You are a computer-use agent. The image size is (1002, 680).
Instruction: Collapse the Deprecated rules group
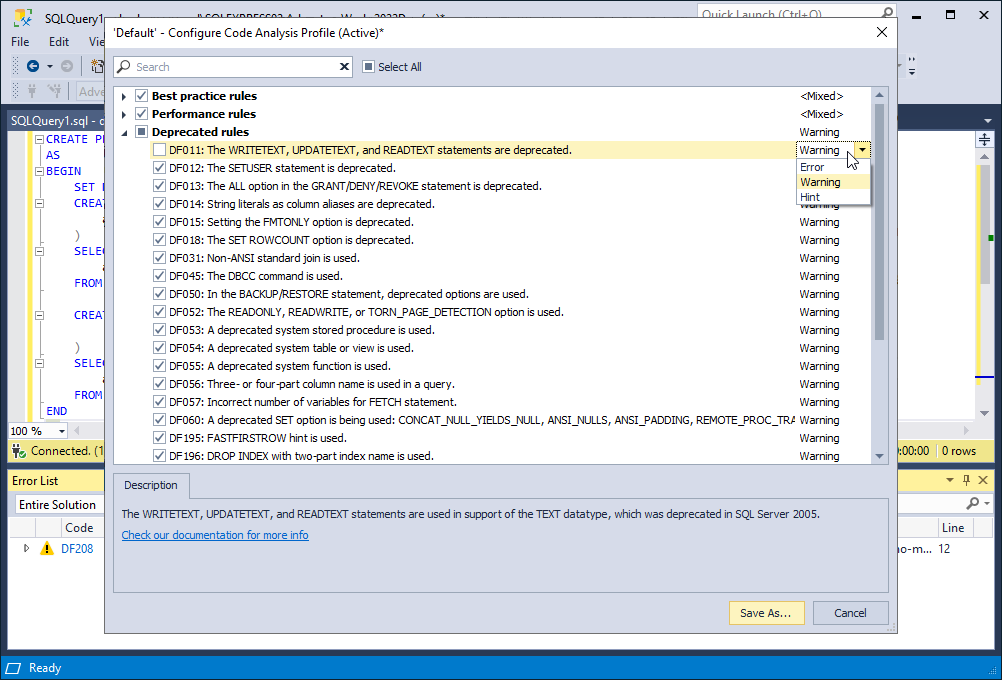coord(124,132)
